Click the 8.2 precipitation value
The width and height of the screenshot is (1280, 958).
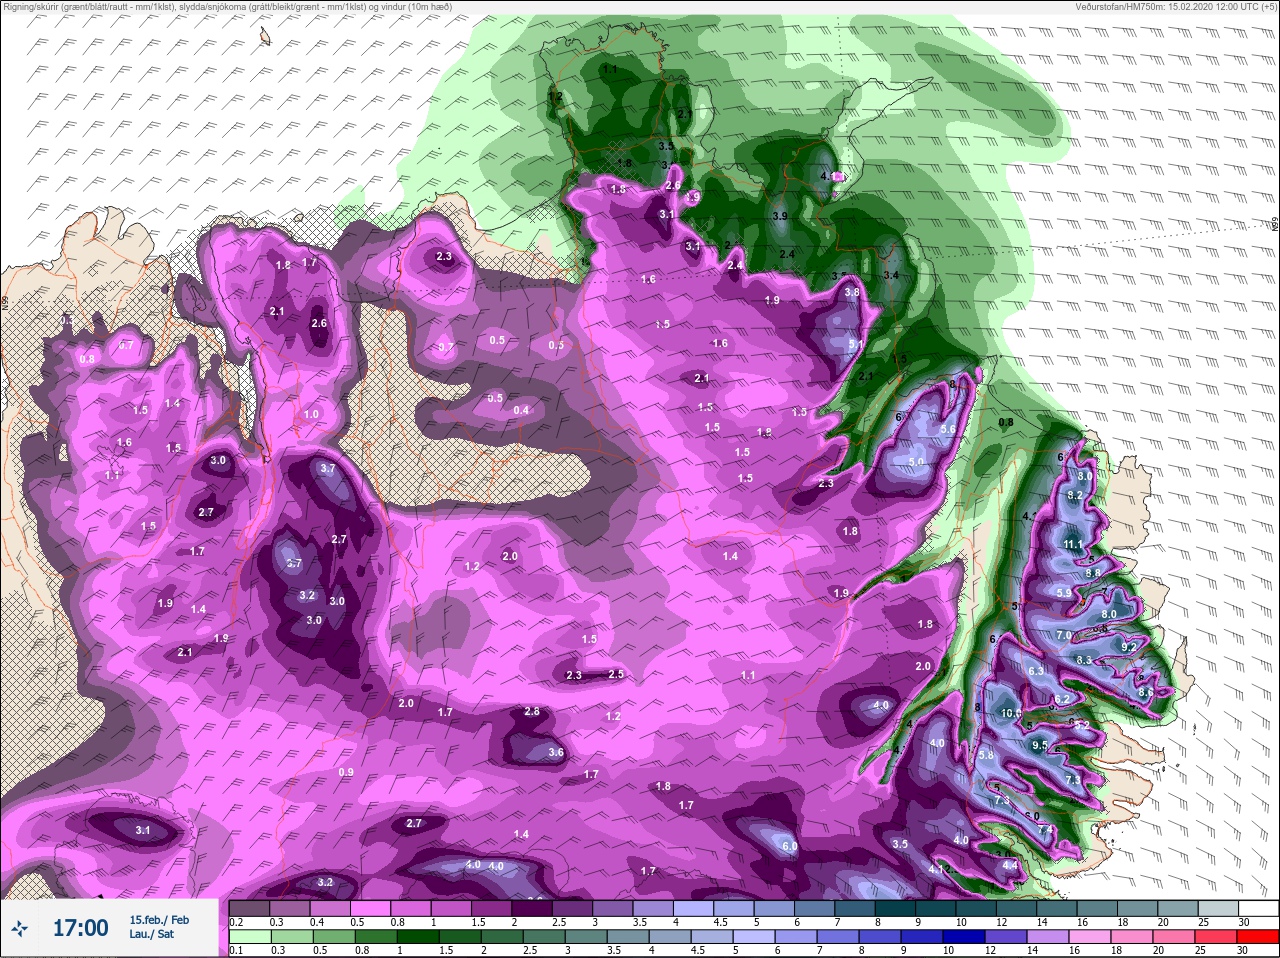tap(1075, 495)
